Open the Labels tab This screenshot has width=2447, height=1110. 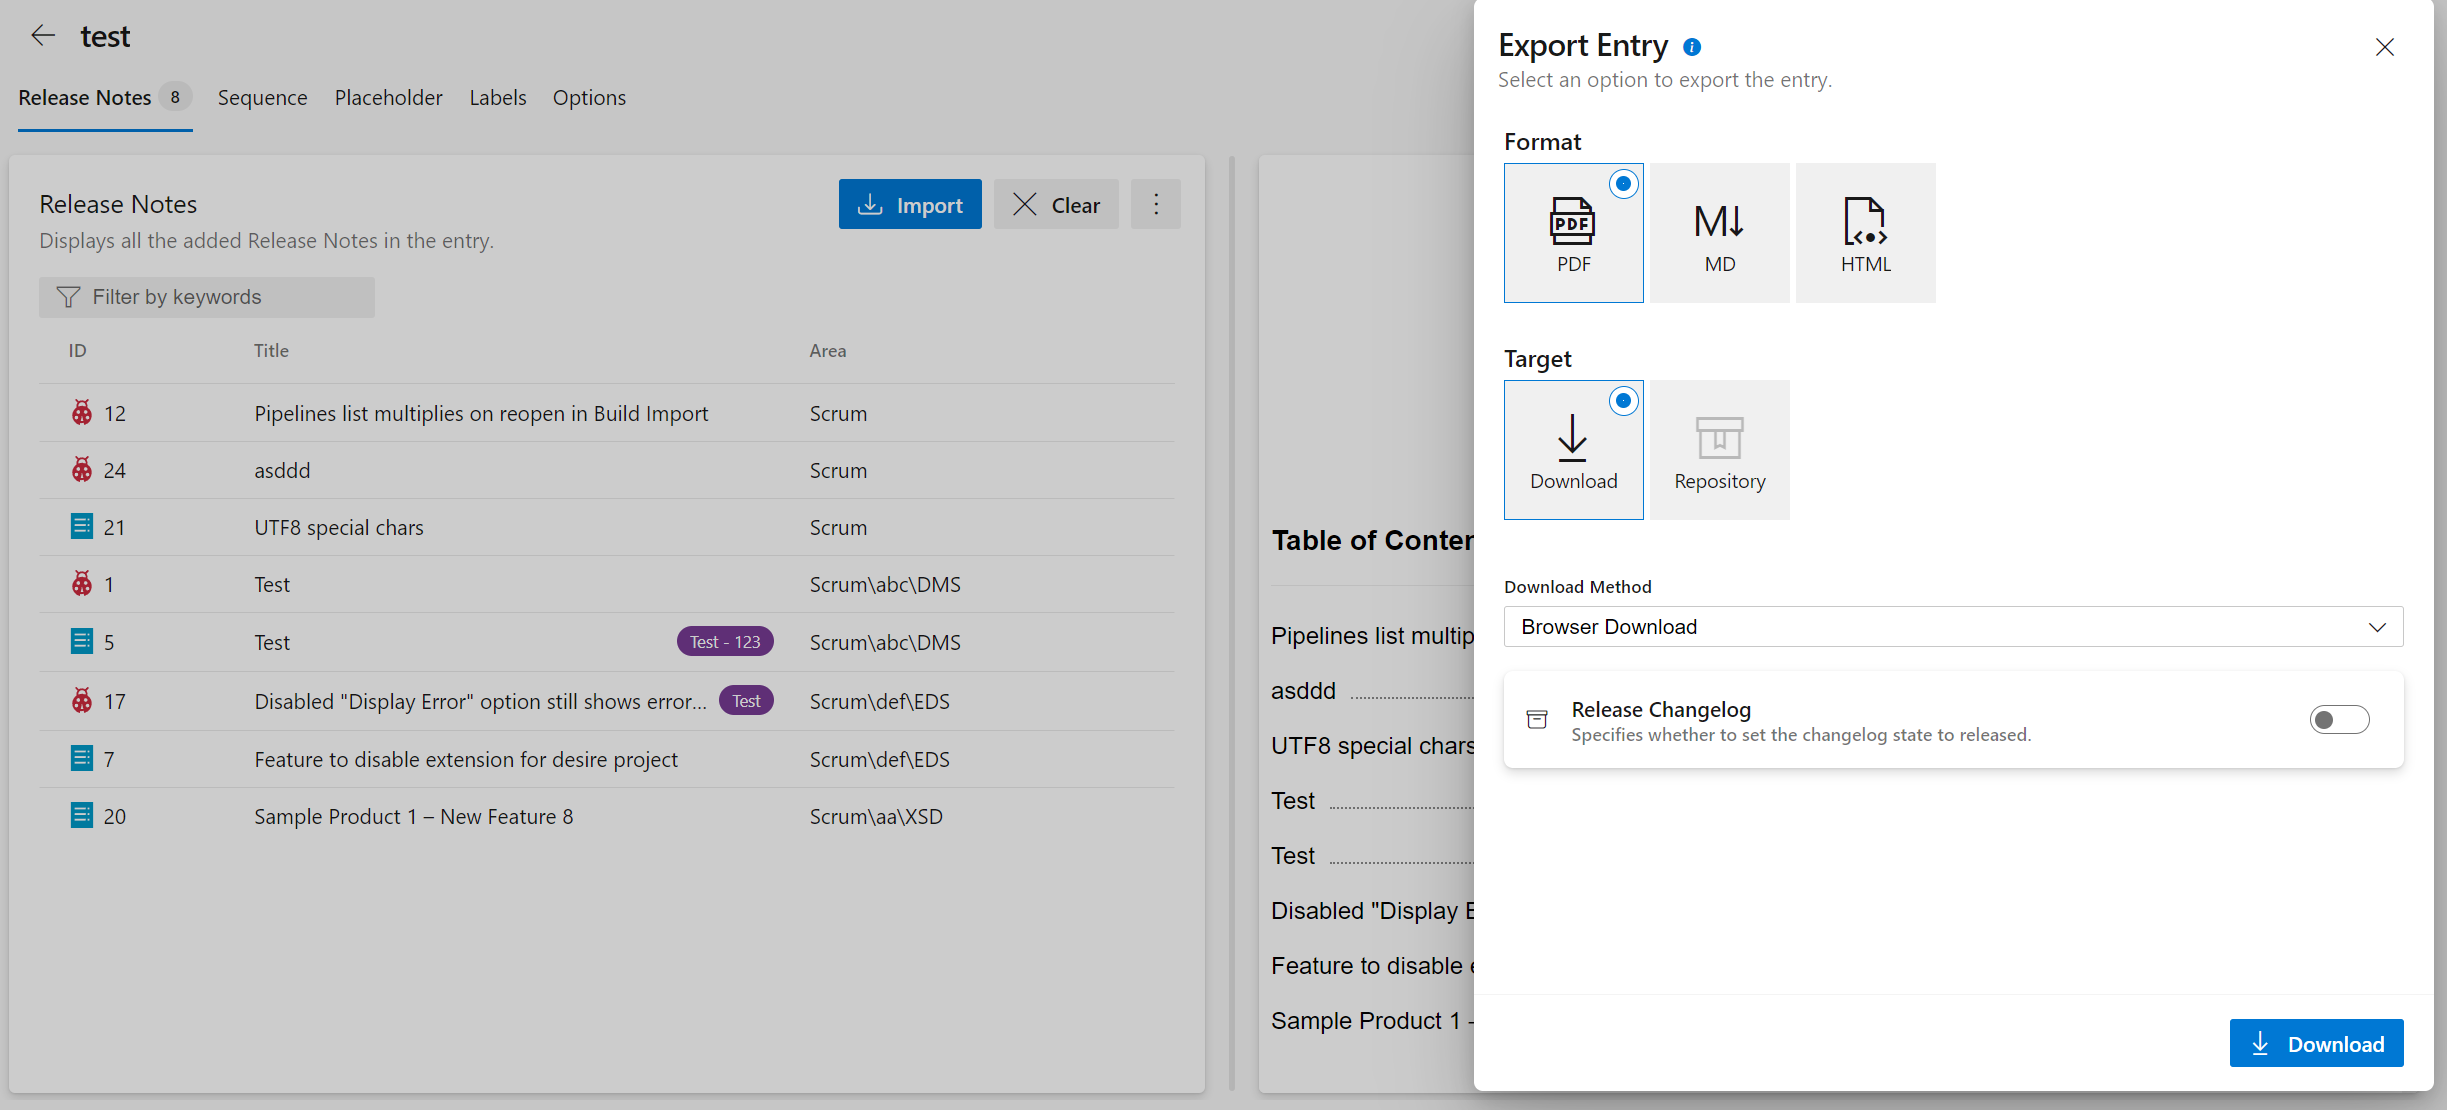[x=497, y=97]
